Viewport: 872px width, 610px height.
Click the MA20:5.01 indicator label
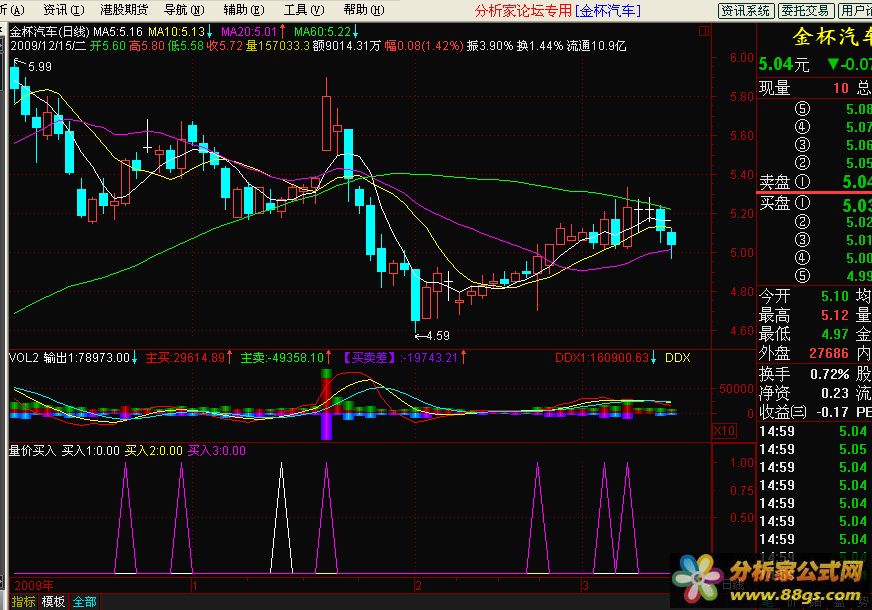[x=249, y=32]
